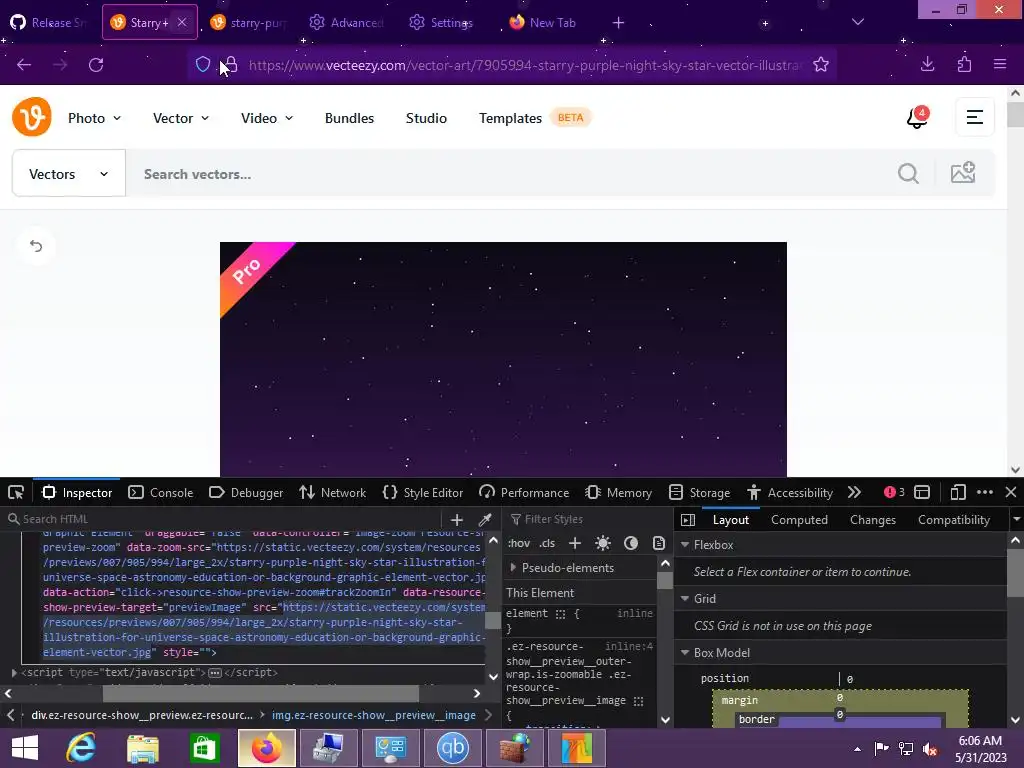
Task: Open the list all tabs chevron
Action: click(857, 22)
